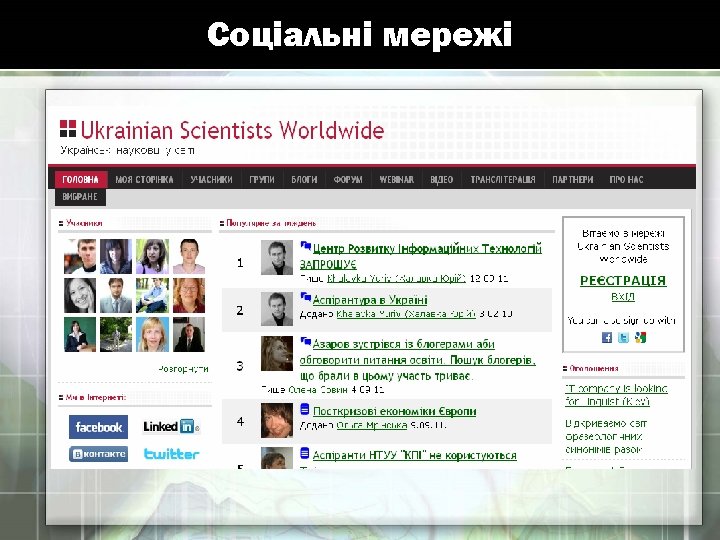Sign in with the Twitter icon
The height and width of the screenshot is (540, 720).
click(x=623, y=338)
